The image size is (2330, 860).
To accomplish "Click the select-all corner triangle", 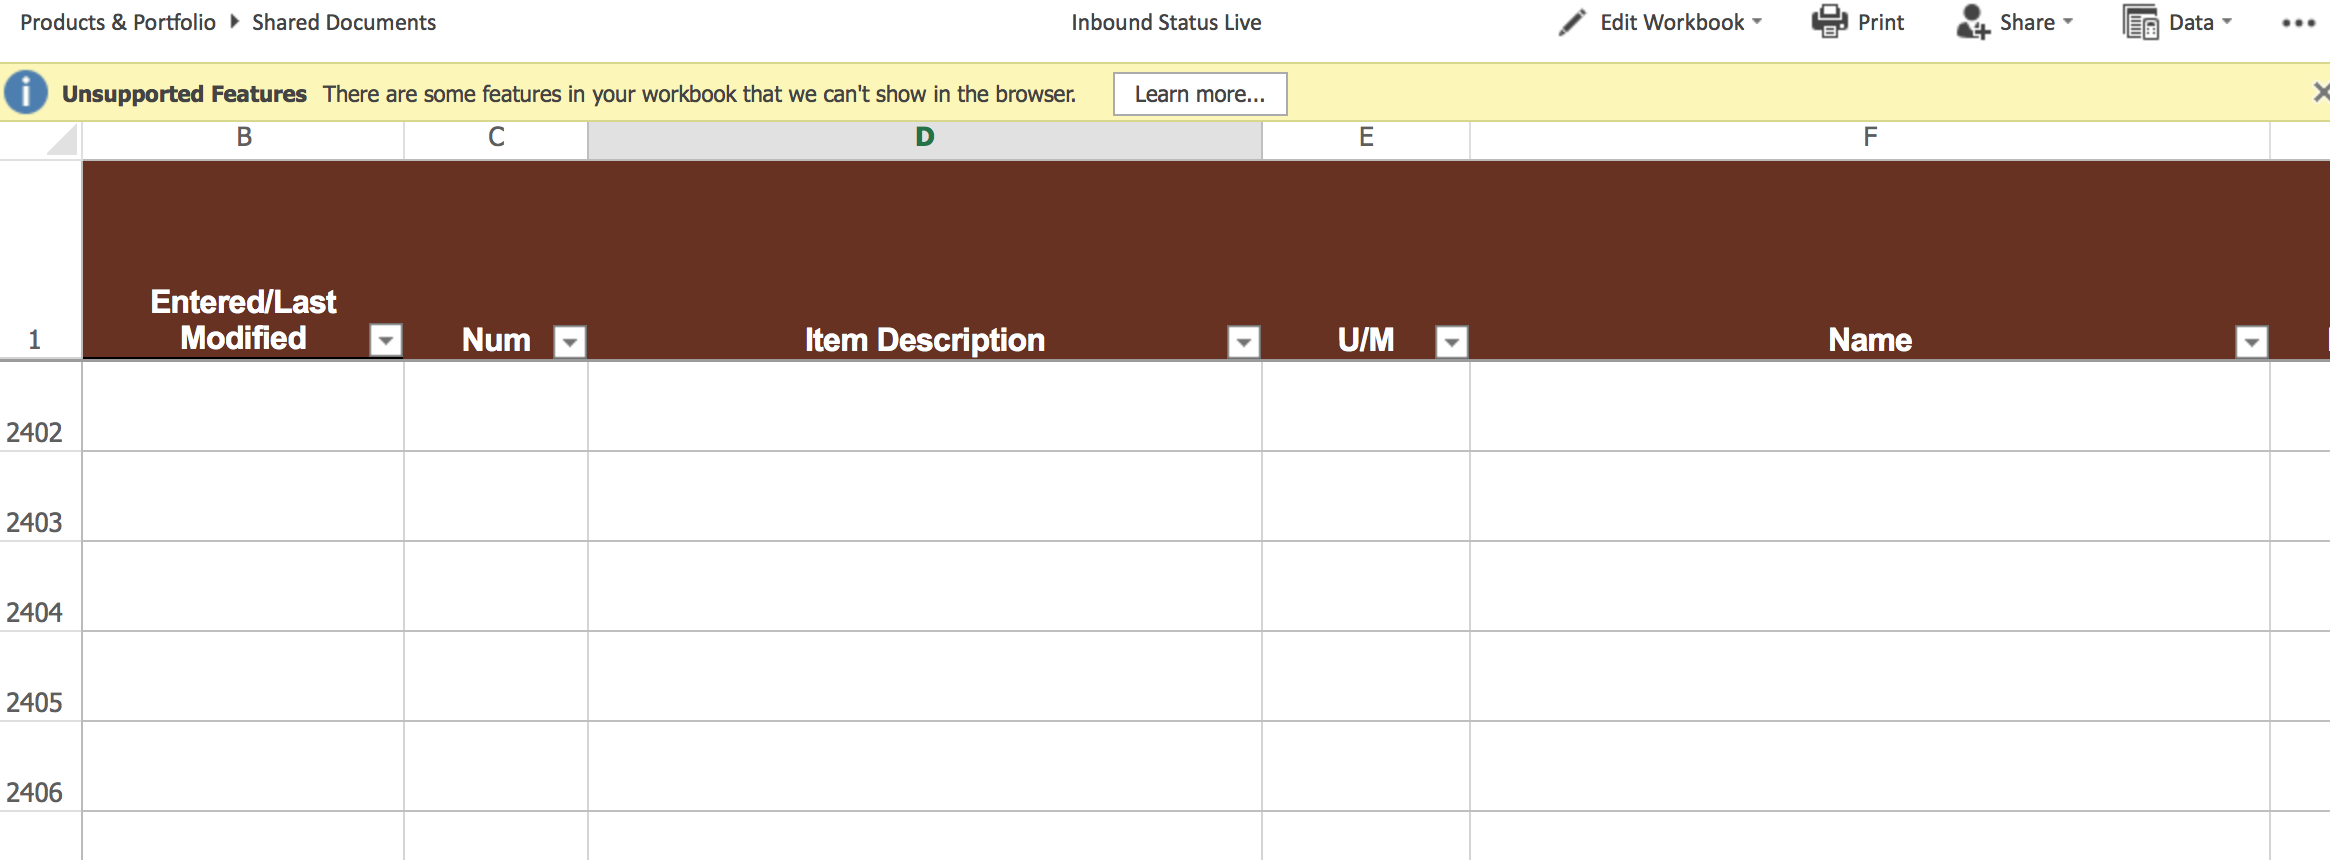I will pos(62,140).
